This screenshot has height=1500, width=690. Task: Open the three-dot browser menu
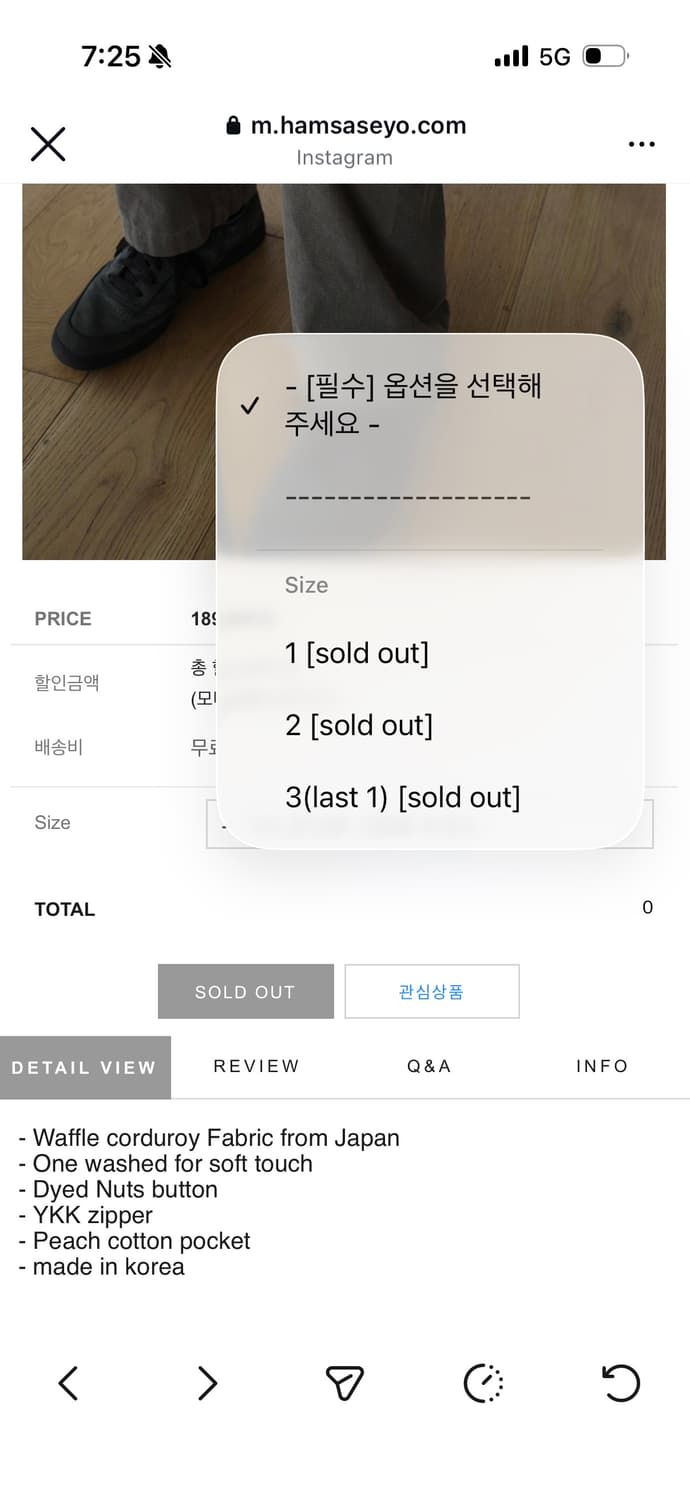(x=641, y=144)
